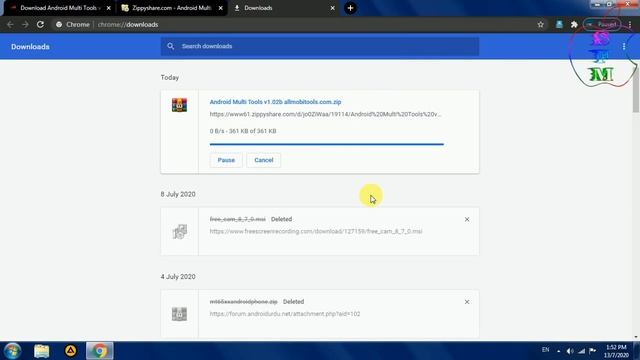
Task: Focus the Search downloads field
Action: click(x=320, y=47)
